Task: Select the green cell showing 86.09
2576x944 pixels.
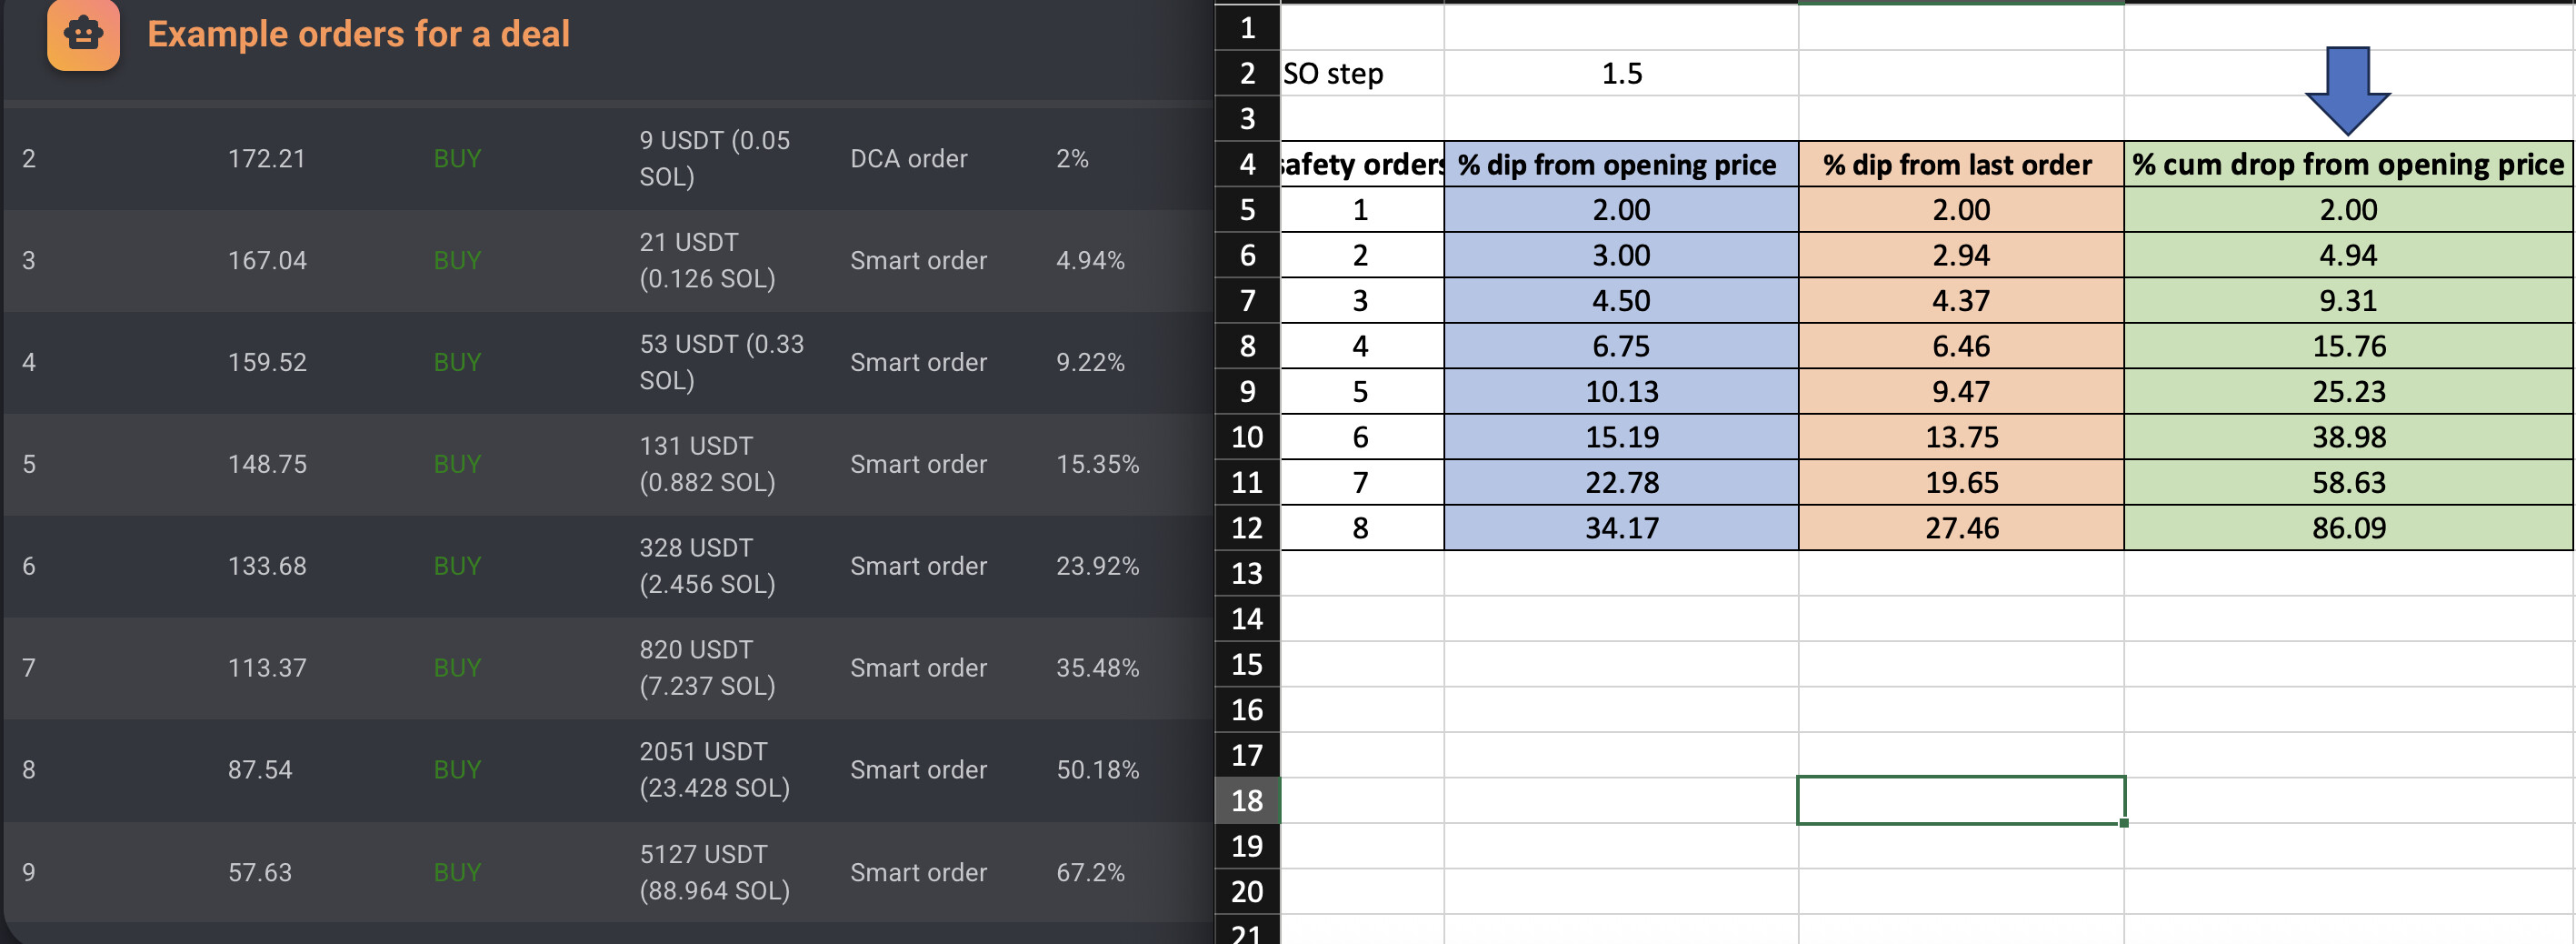Action: click(x=2348, y=528)
